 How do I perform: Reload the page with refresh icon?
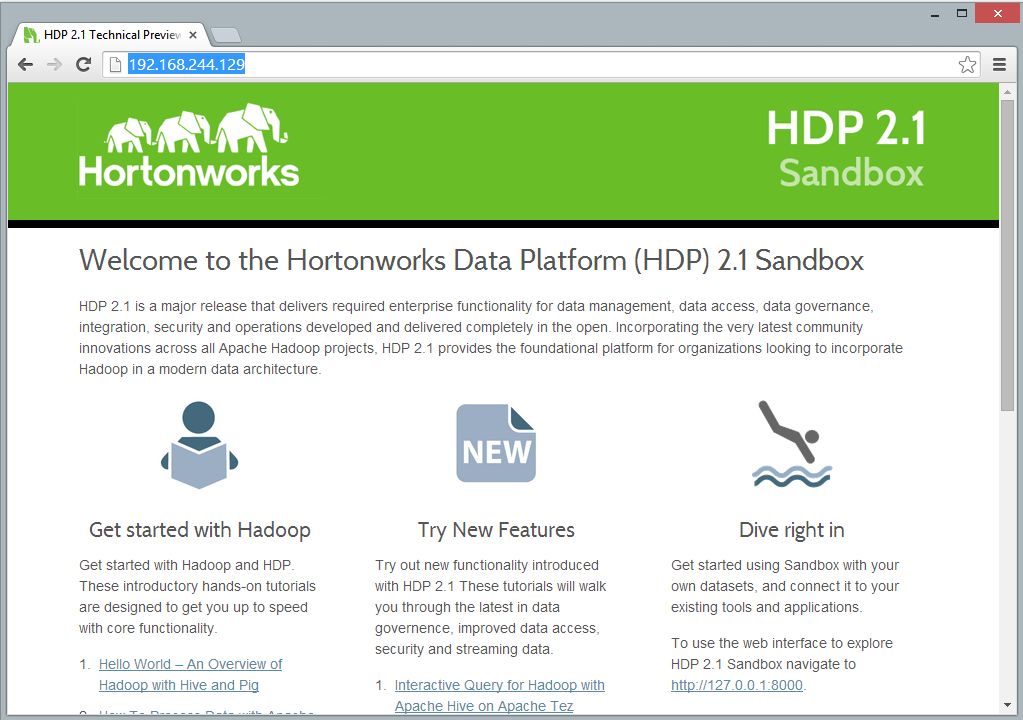pyautogui.click(x=83, y=65)
